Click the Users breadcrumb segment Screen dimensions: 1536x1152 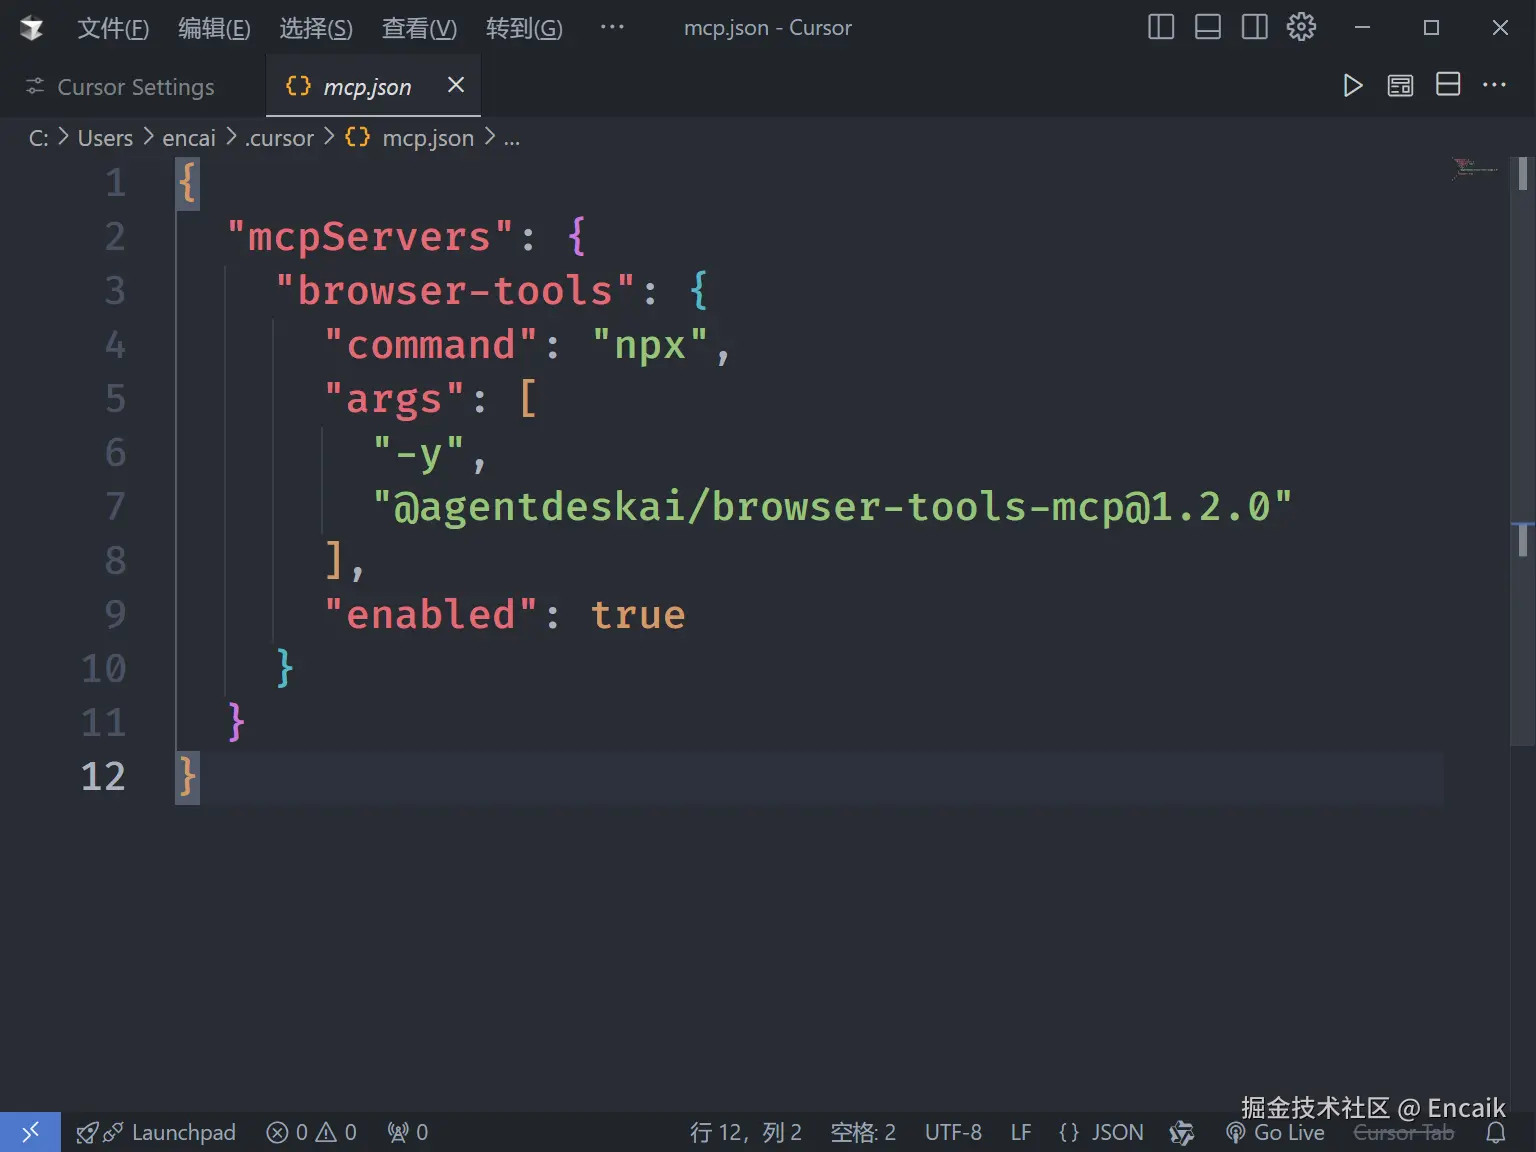pyautogui.click(x=105, y=138)
